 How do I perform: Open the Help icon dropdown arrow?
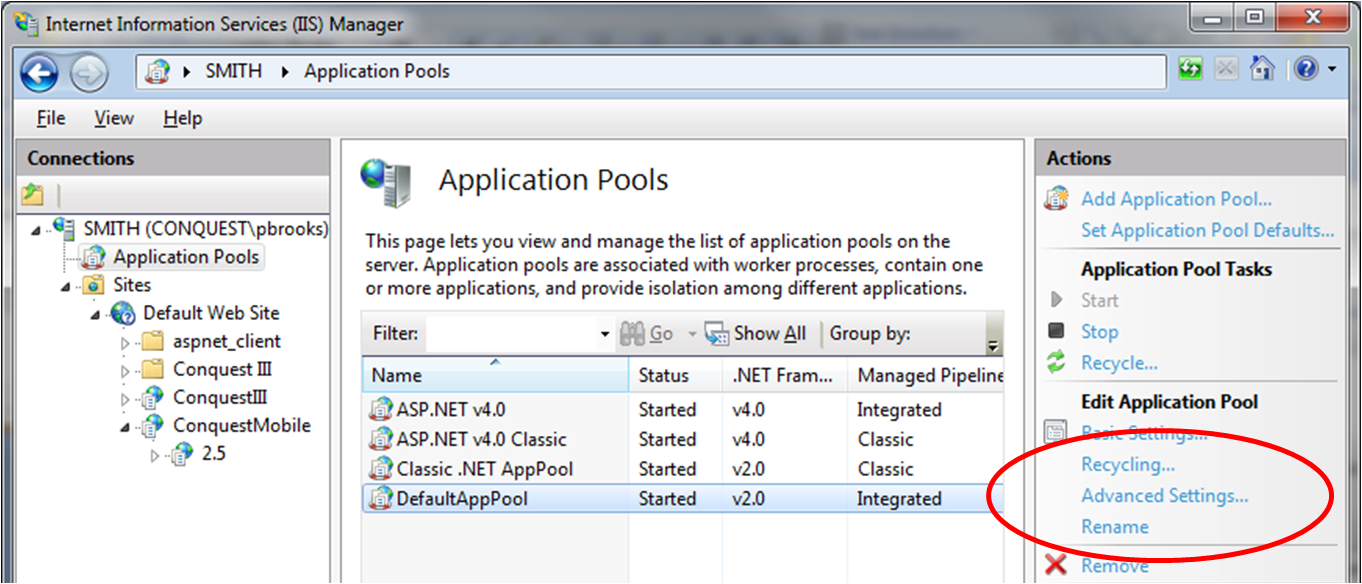click(1331, 70)
